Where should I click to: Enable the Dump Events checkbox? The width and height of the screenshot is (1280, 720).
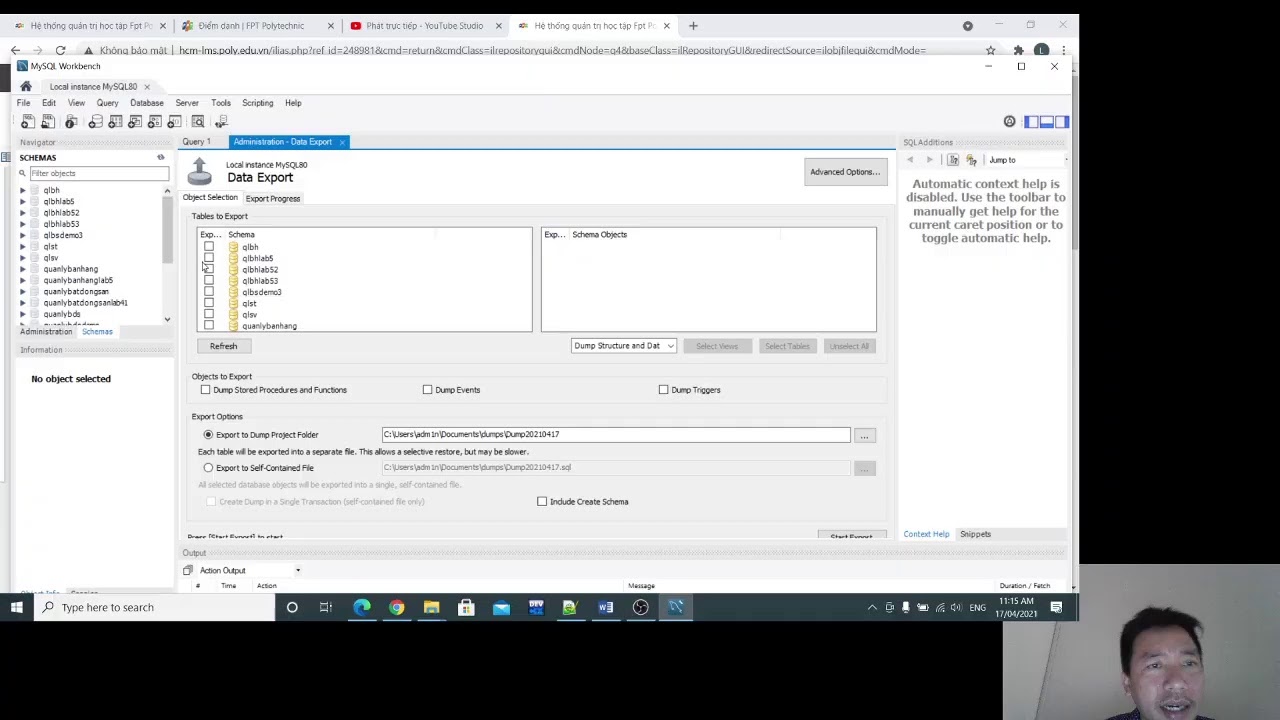427,390
